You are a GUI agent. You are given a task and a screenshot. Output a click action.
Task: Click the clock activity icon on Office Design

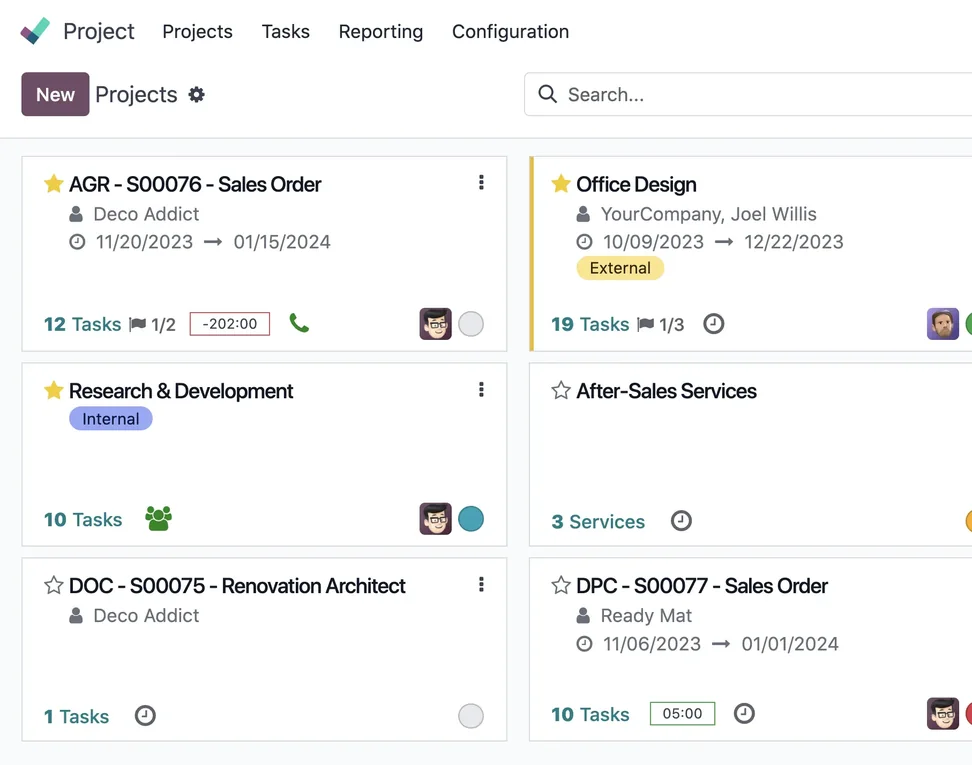(714, 324)
